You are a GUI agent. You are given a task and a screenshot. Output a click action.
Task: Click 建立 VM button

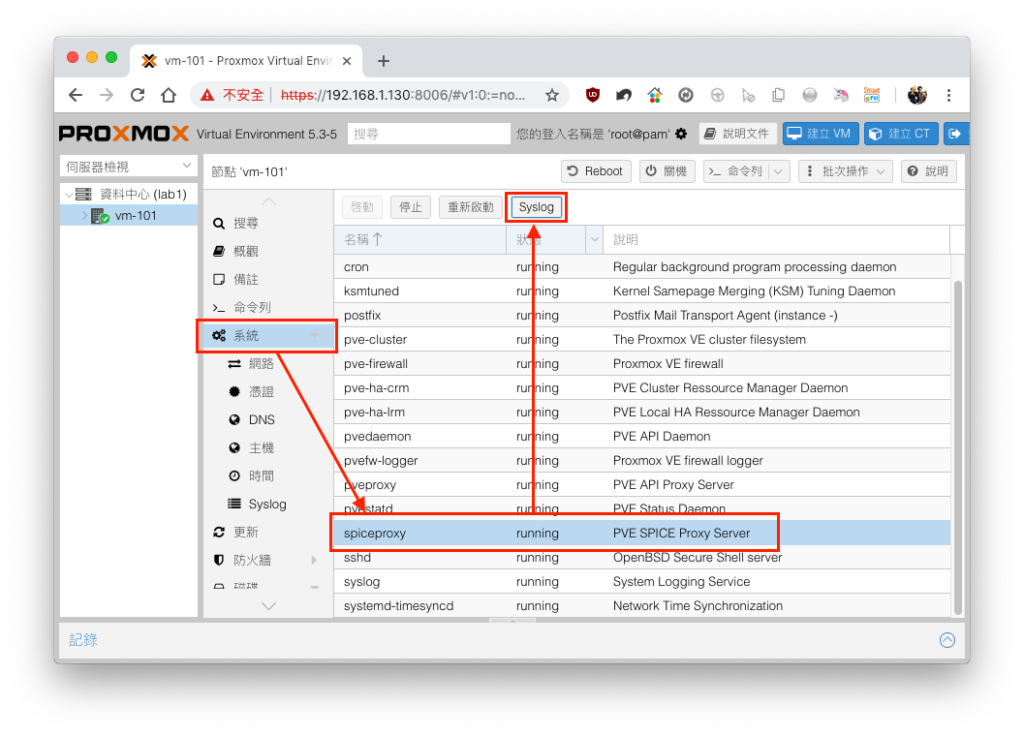point(820,134)
